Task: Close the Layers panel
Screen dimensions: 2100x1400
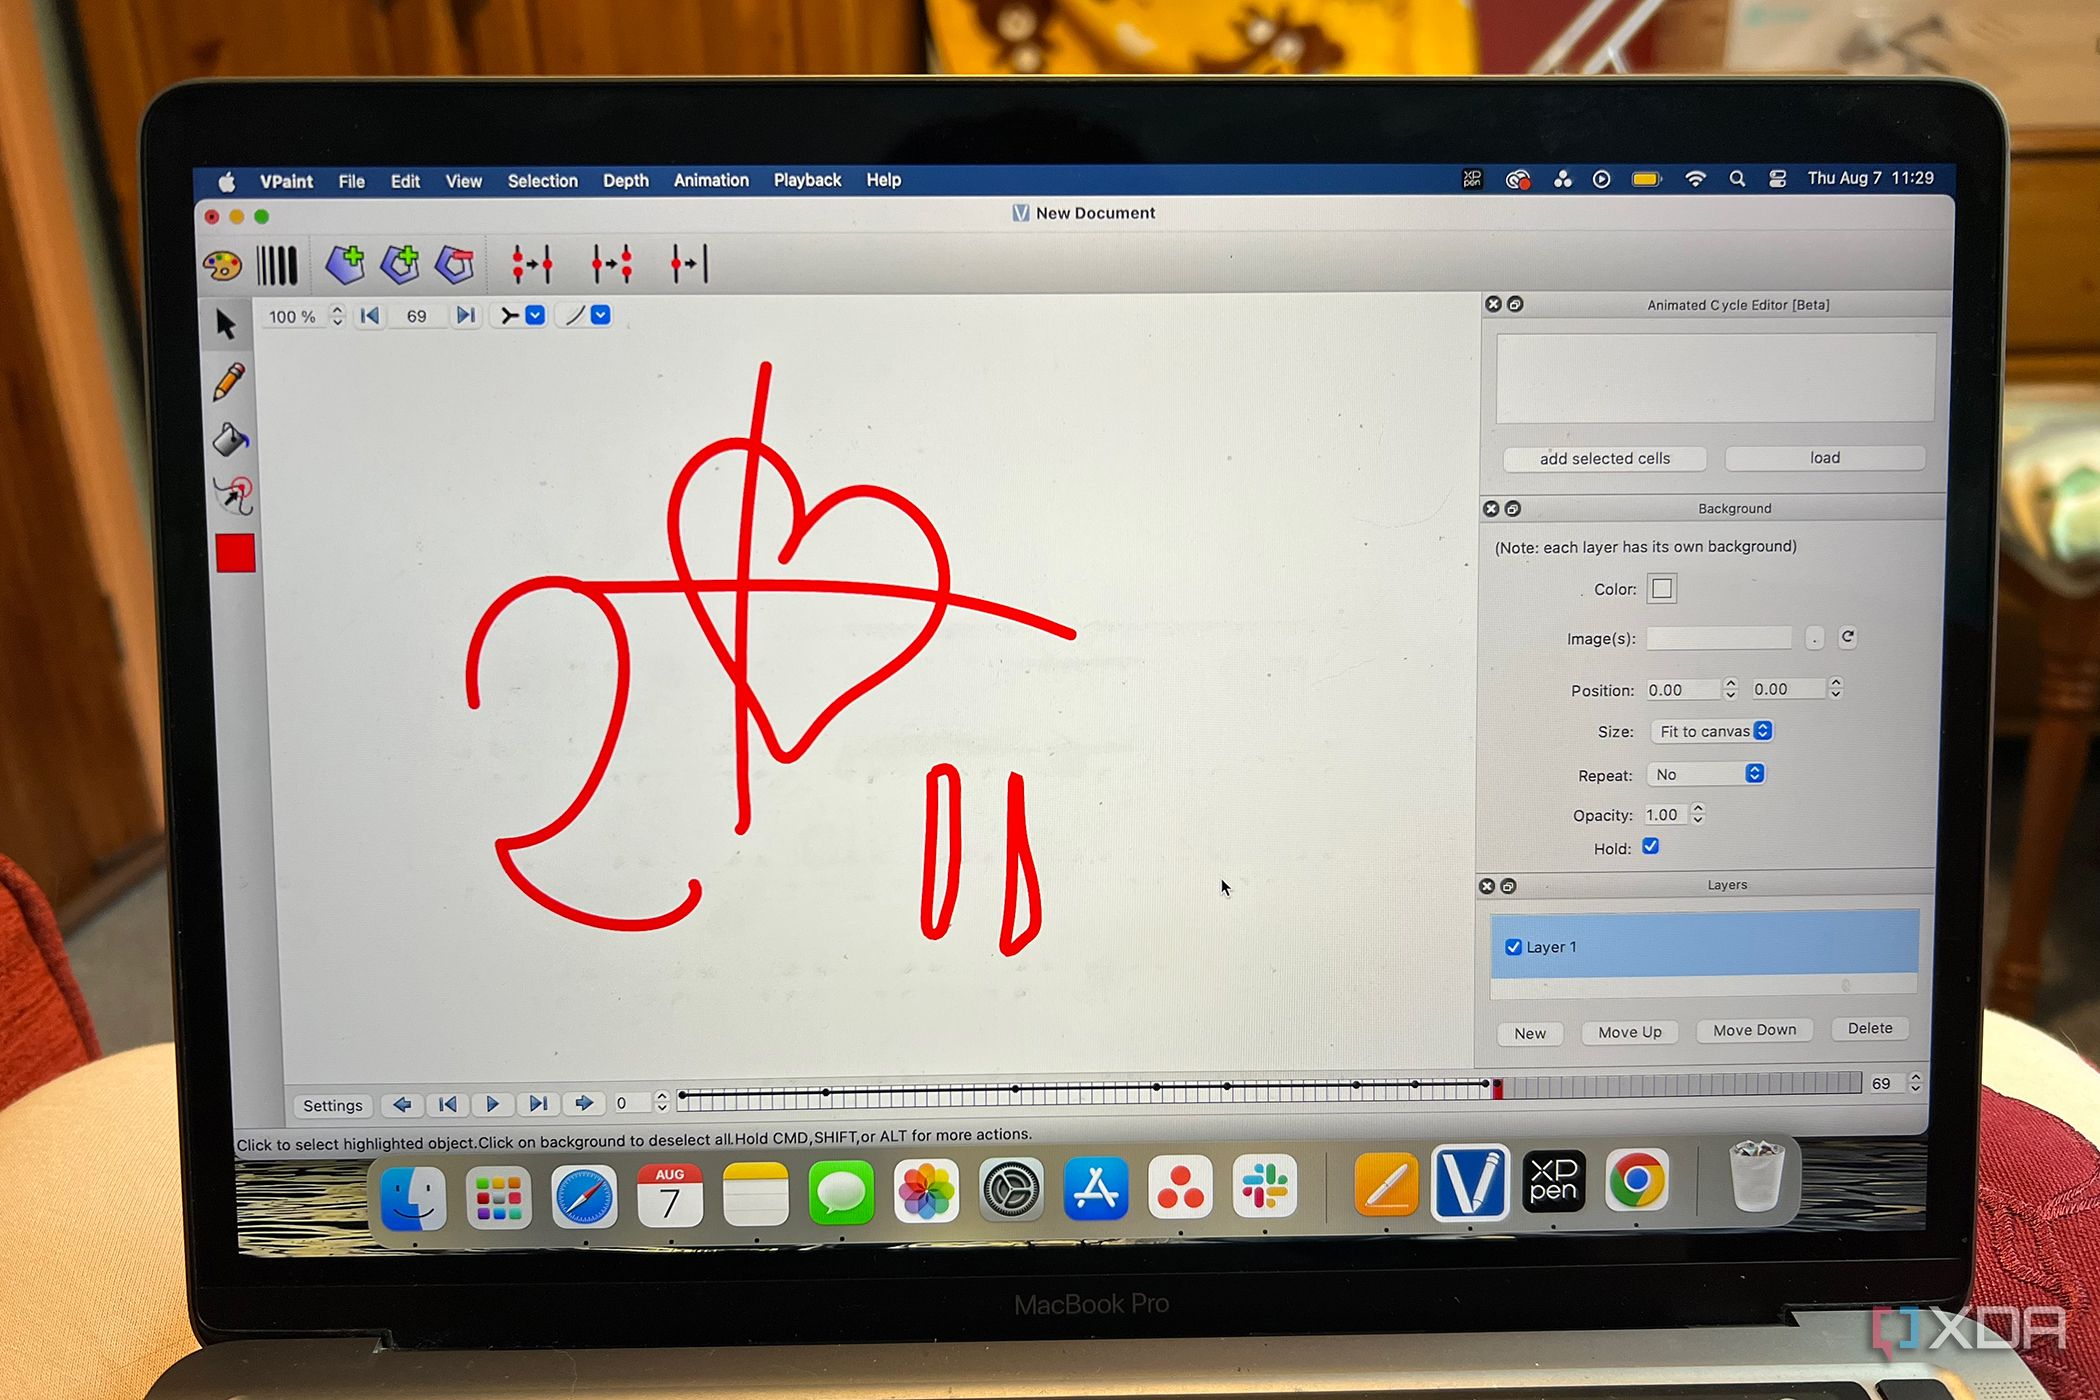Action: click(x=1487, y=886)
